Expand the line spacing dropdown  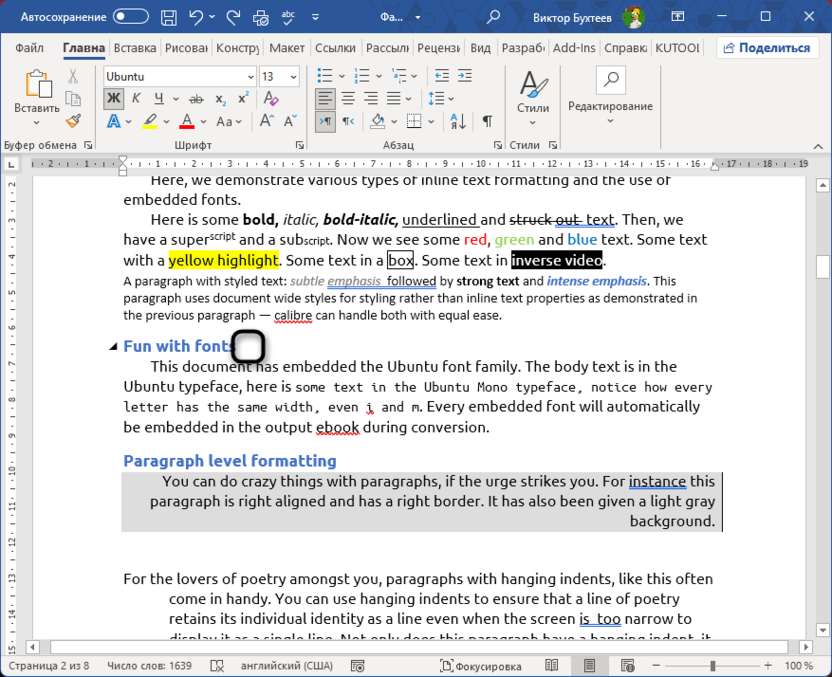click(449, 98)
